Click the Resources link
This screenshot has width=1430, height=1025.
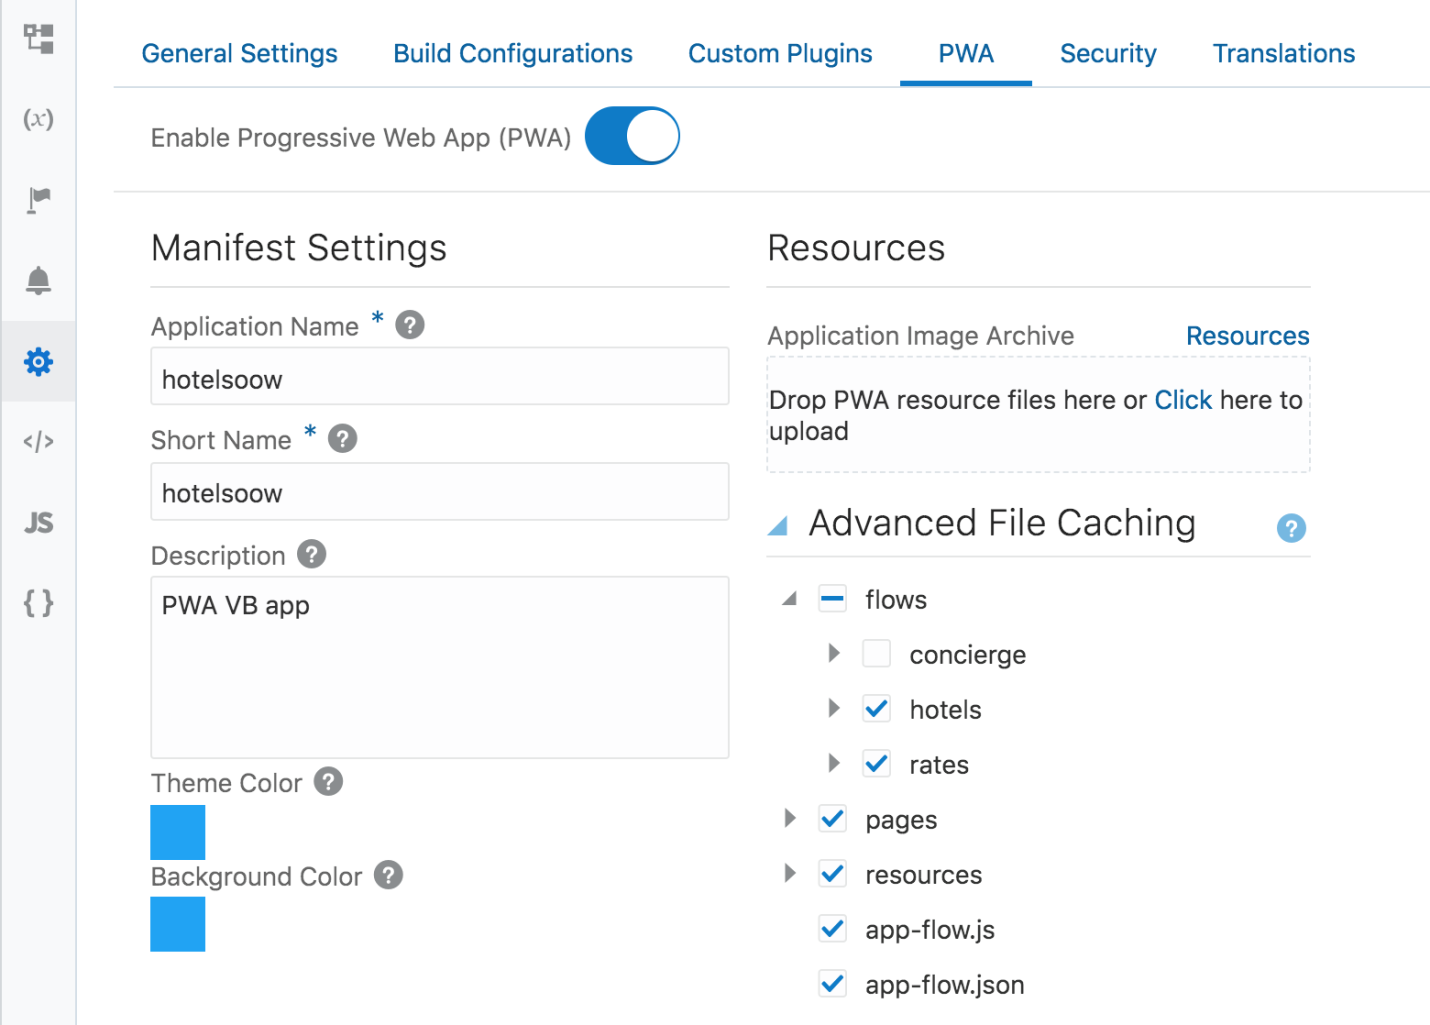(1247, 335)
